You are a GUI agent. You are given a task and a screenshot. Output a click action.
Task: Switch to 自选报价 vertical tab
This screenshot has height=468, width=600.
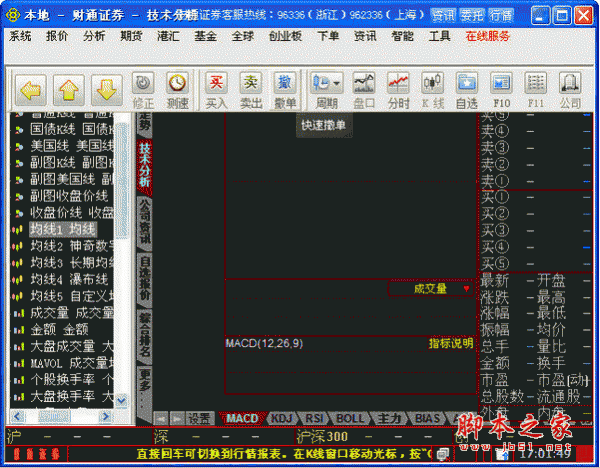pos(144,280)
